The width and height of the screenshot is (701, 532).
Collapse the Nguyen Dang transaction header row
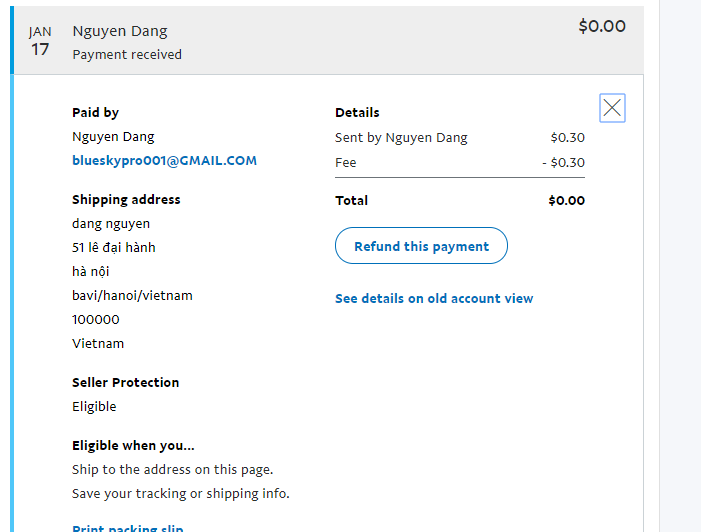coord(330,40)
